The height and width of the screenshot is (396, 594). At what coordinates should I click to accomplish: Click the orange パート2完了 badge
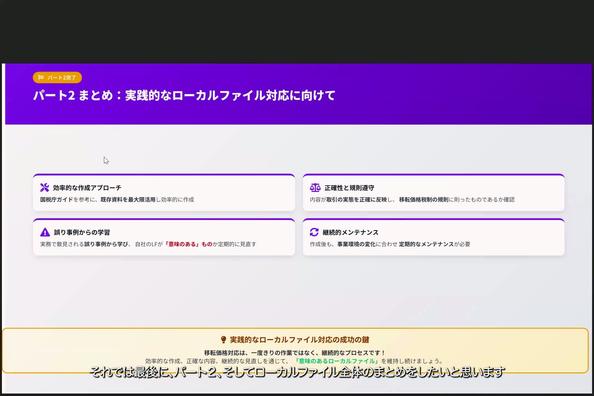pyautogui.click(x=57, y=77)
